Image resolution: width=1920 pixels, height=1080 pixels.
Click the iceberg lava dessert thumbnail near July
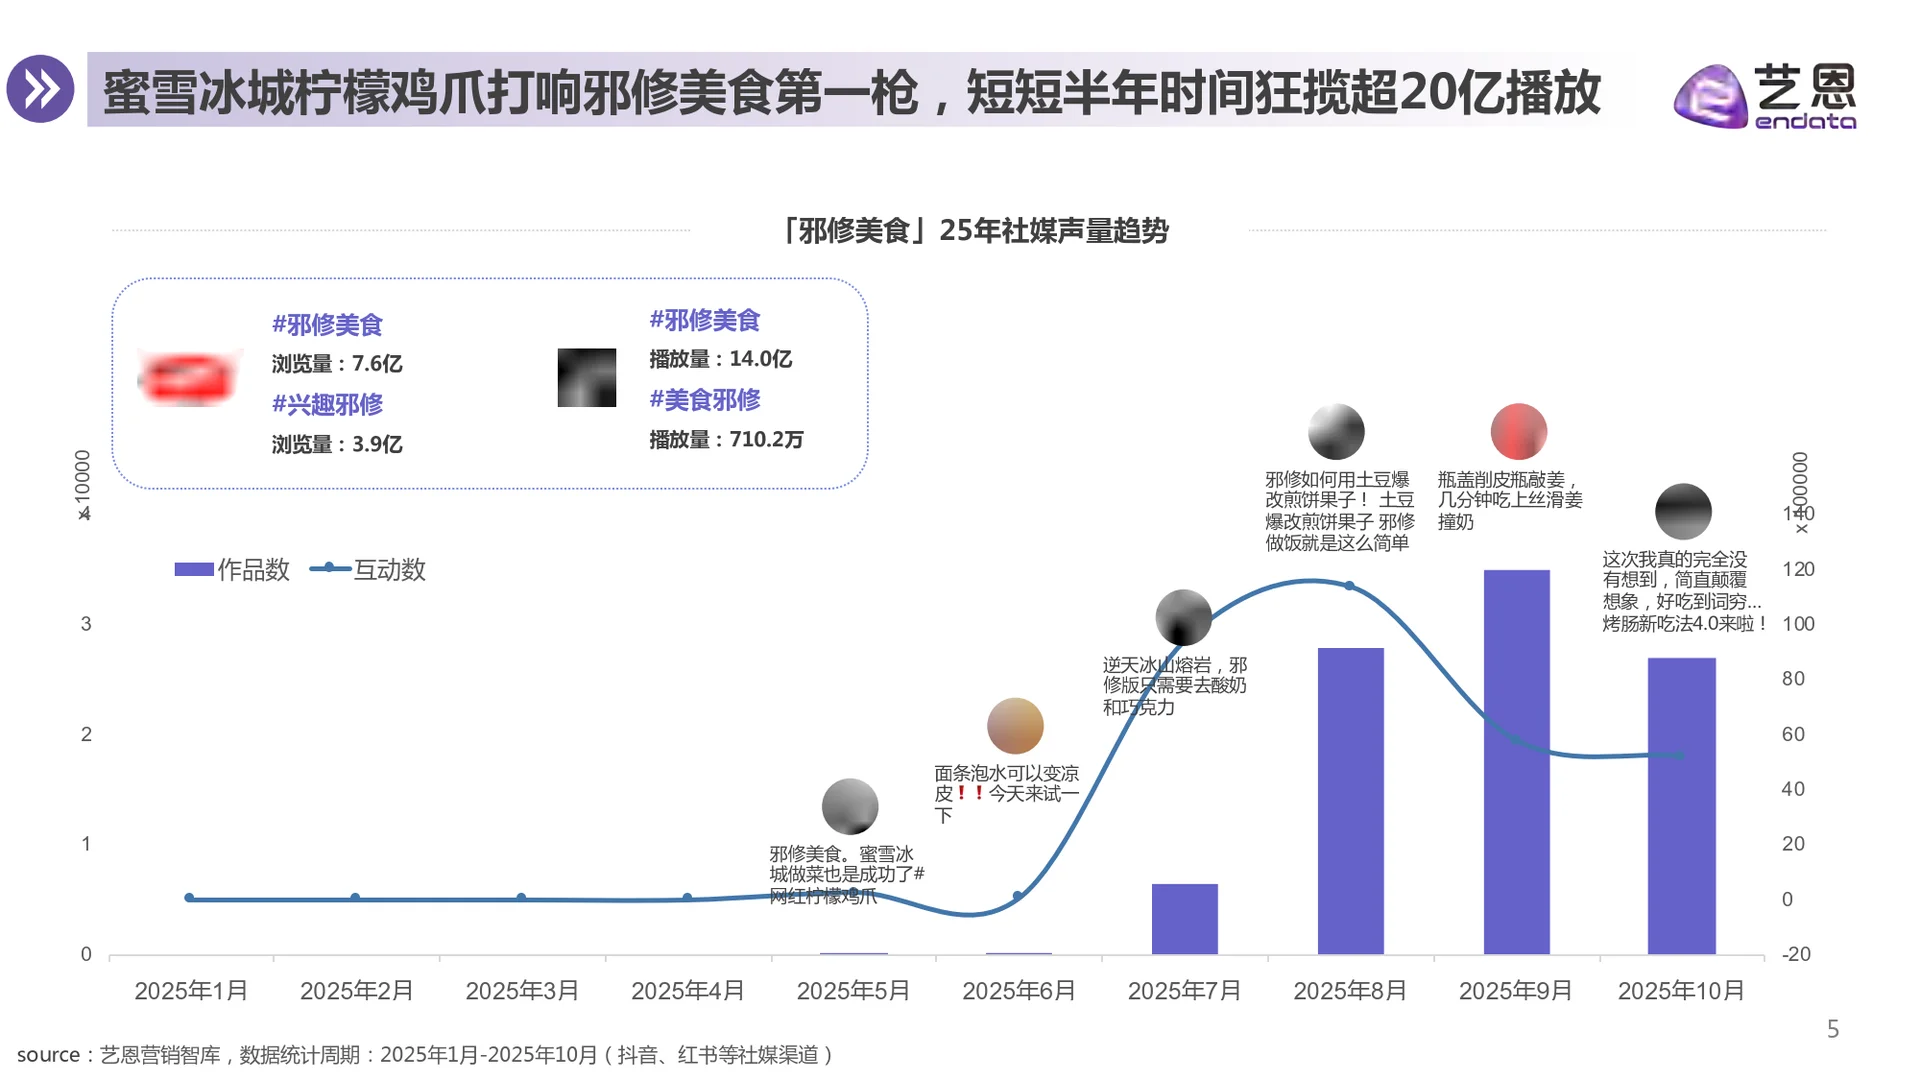click(1183, 617)
